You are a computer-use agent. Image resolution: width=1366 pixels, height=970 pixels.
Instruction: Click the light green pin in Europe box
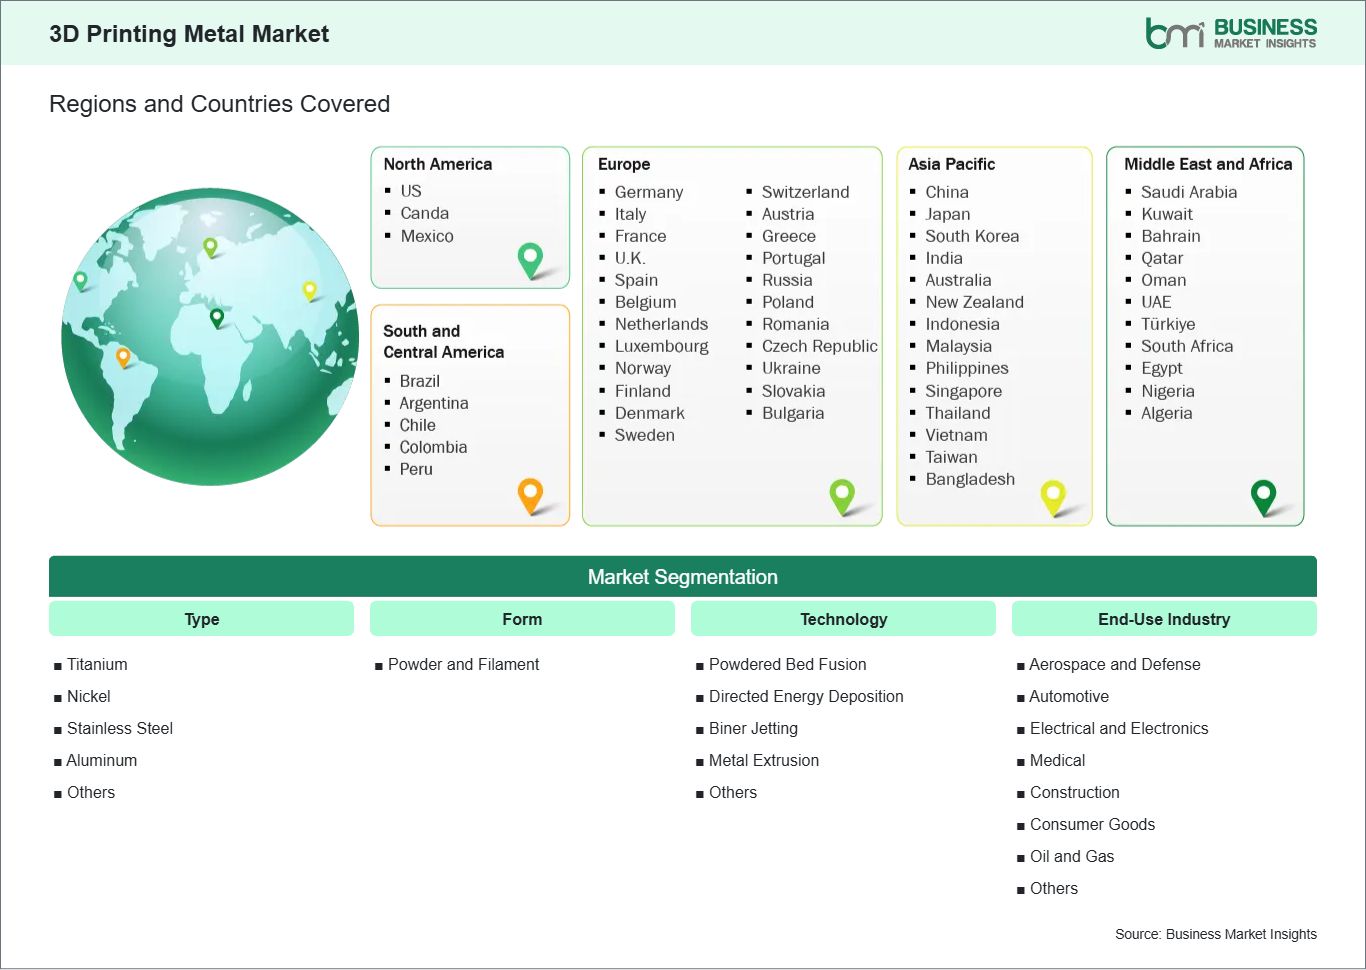point(842,494)
